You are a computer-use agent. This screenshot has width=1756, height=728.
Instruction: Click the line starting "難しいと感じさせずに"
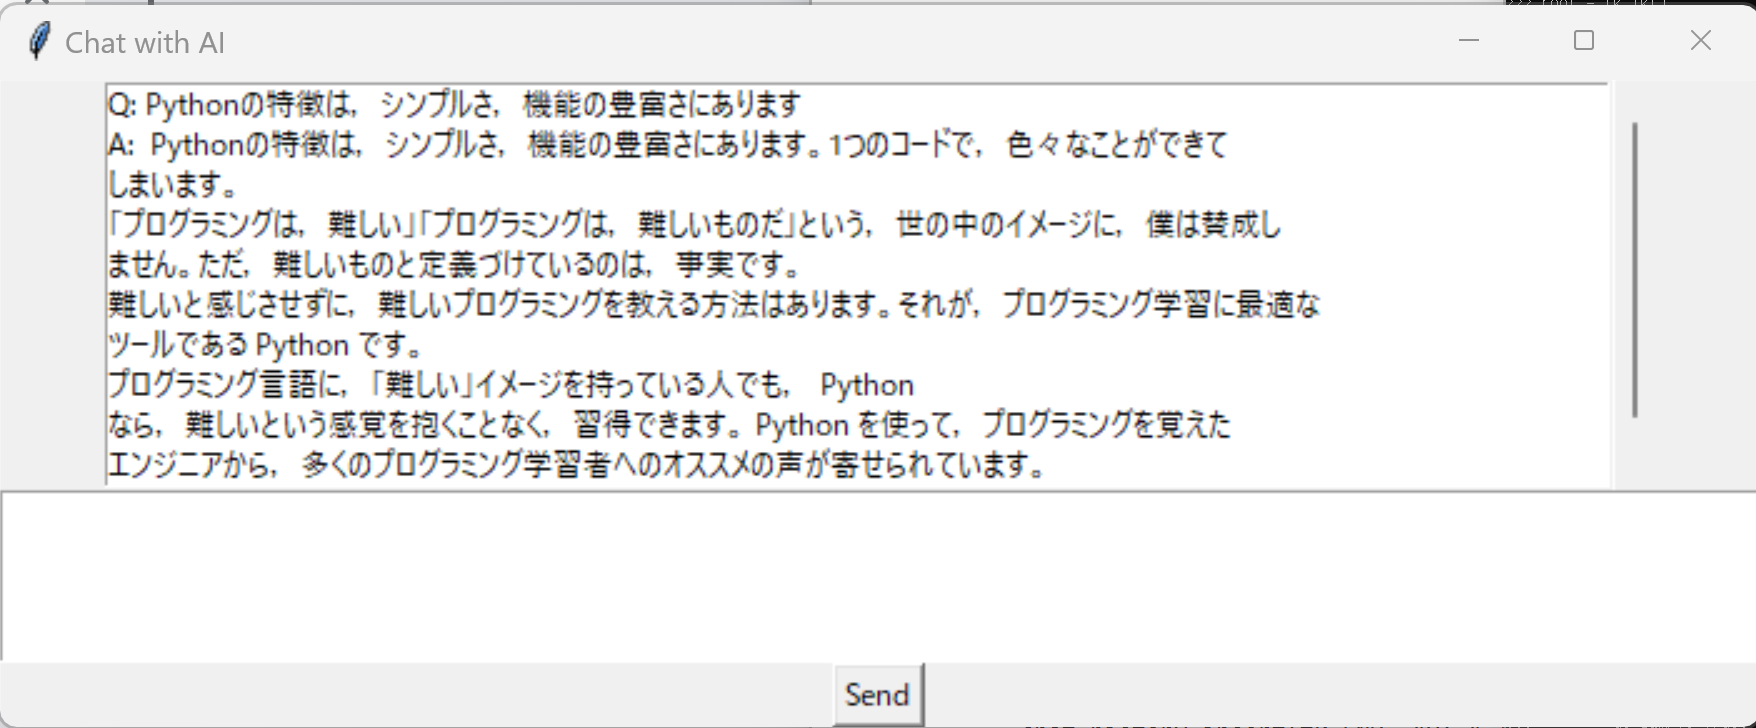pos(714,305)
